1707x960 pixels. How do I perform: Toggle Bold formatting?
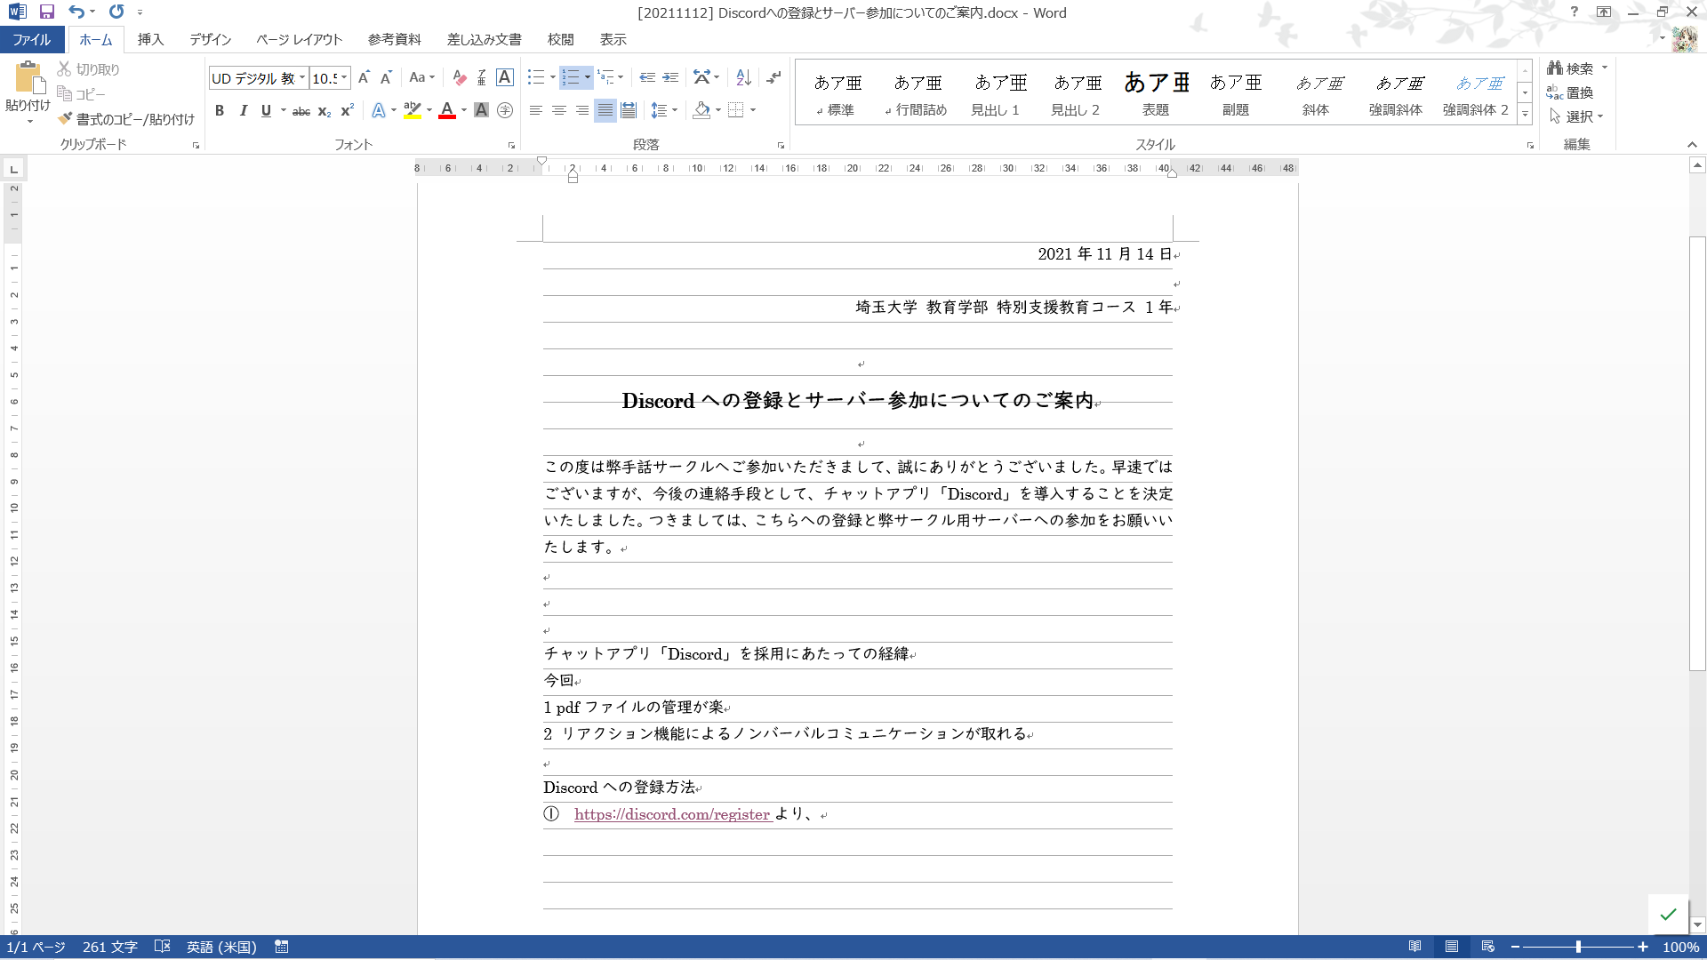[220, 111]
